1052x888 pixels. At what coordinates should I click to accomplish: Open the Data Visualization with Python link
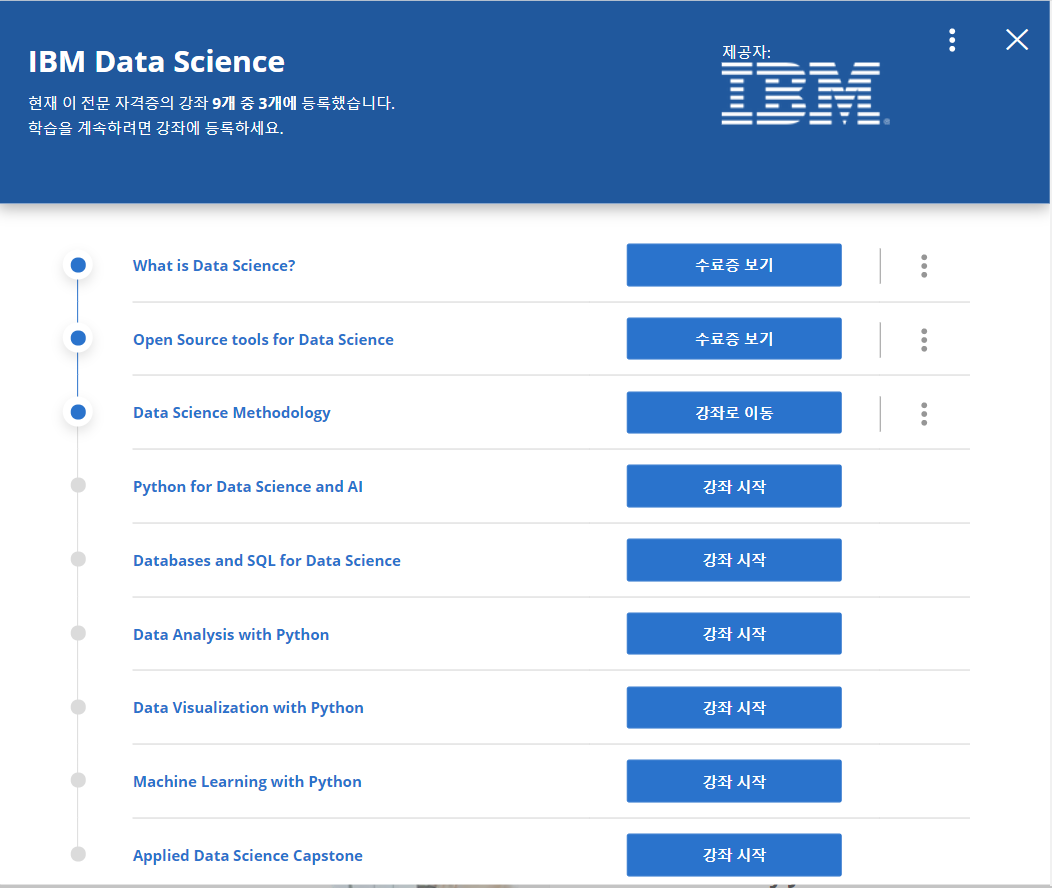pyautogui.click(x=248, y=708)
